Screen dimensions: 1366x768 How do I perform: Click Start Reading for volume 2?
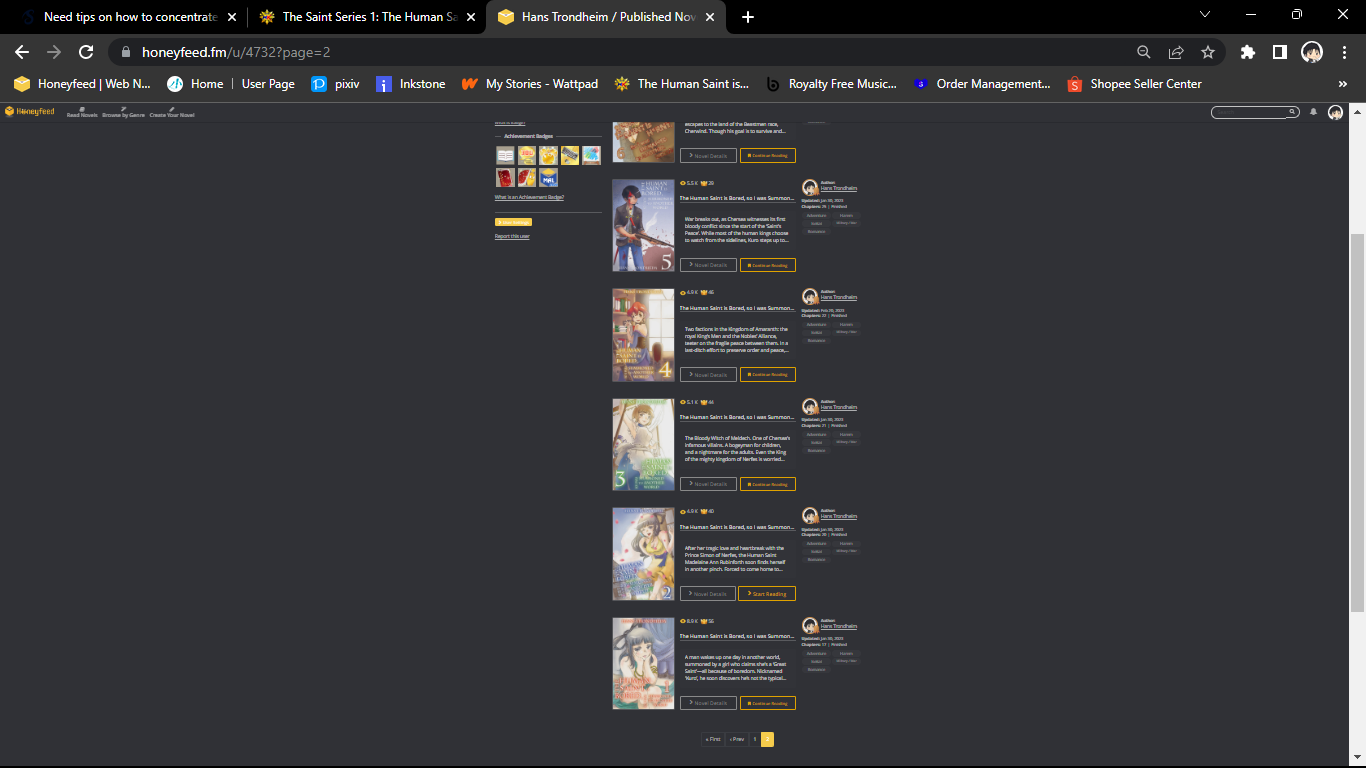pyautogui.click(x=767, y=594)
